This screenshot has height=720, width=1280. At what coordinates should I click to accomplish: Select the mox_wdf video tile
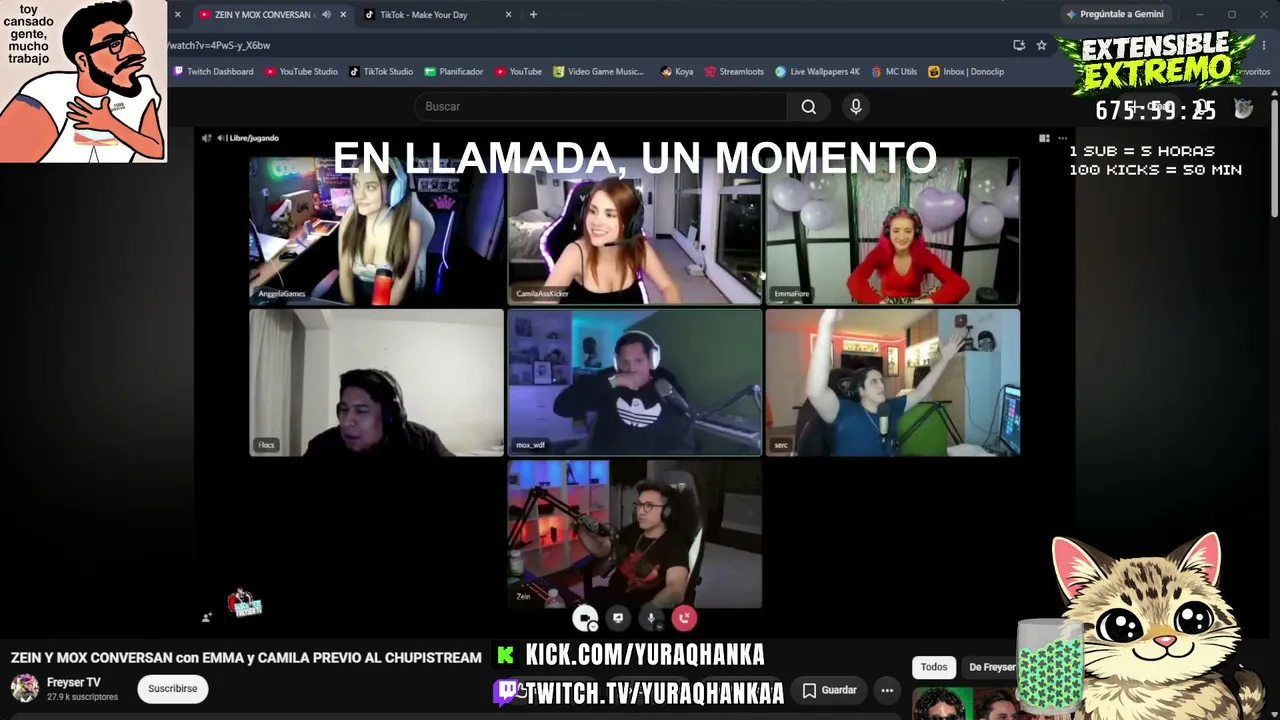click(634, 382)
